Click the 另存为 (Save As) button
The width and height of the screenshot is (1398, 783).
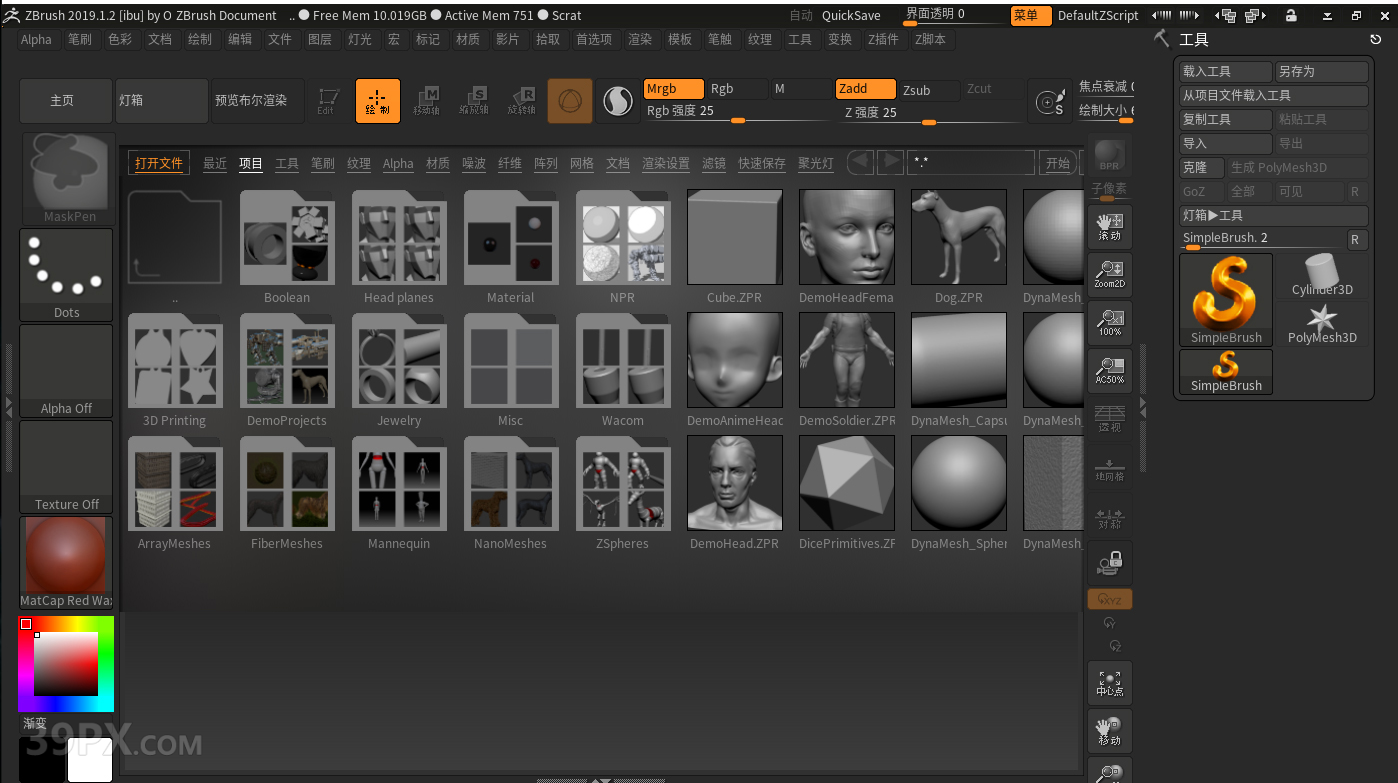point(1322,72)
